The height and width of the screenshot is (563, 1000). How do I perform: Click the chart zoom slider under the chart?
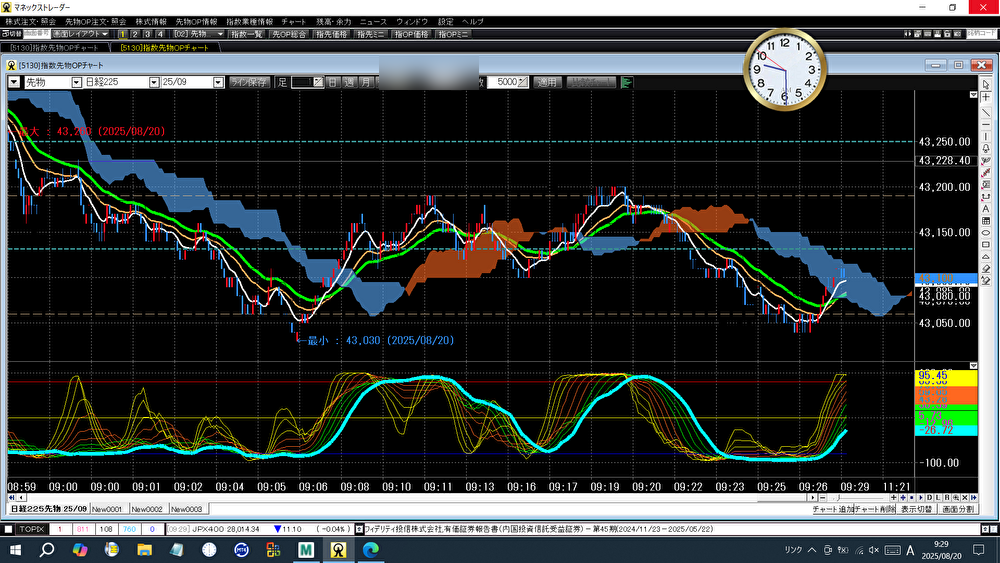click(x=858, y=497)
